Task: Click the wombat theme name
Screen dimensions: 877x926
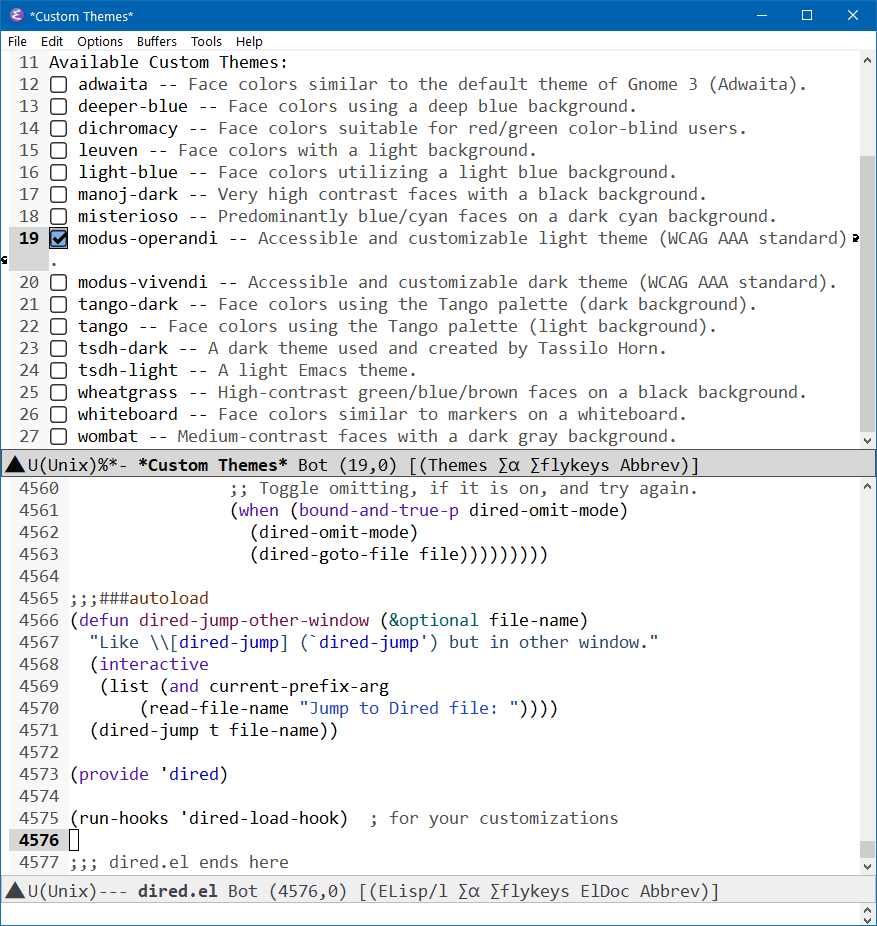Action: (107, 436)
